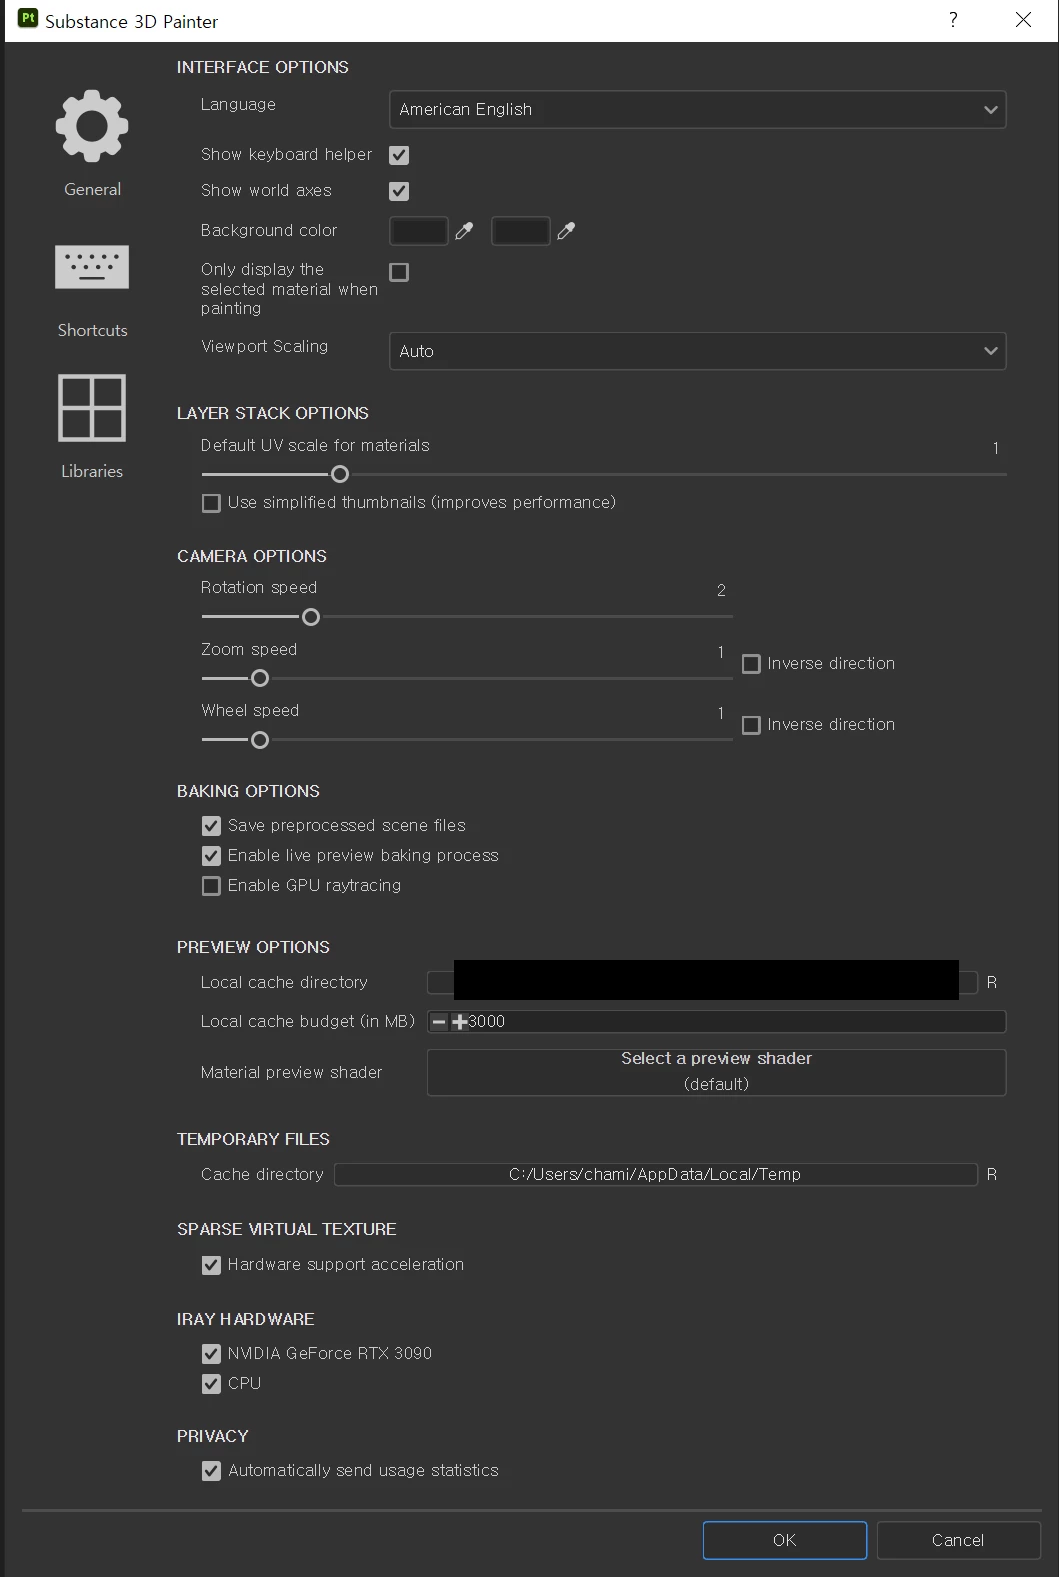Click the IRAY HARDWARE heading
The width and height of the screenshot is (1059, 1577).
click(x=245, y=1319)
